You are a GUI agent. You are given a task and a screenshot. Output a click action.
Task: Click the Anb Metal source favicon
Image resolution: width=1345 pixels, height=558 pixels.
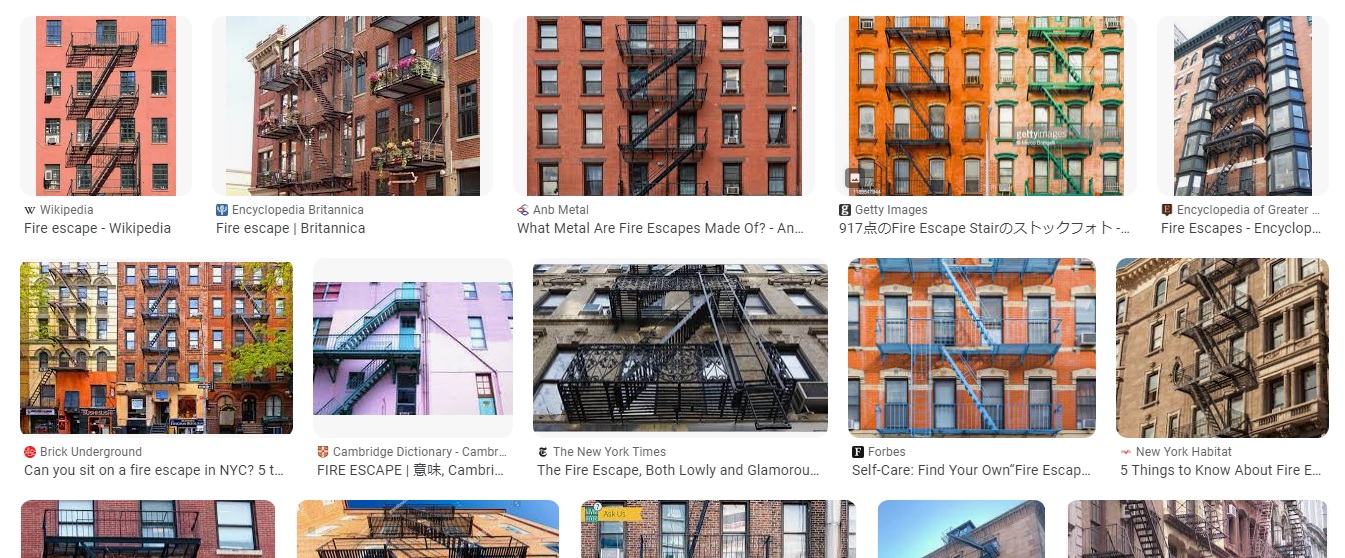tap(523, 210)
